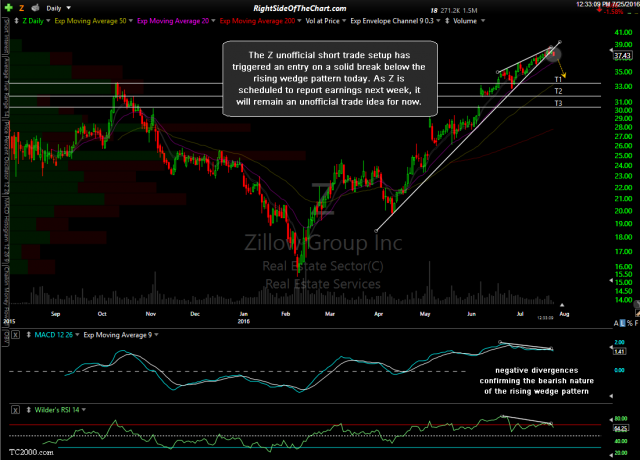Select the negative divergences annotation text
This screenshot has width=640, height=460.
click(536, 381)
